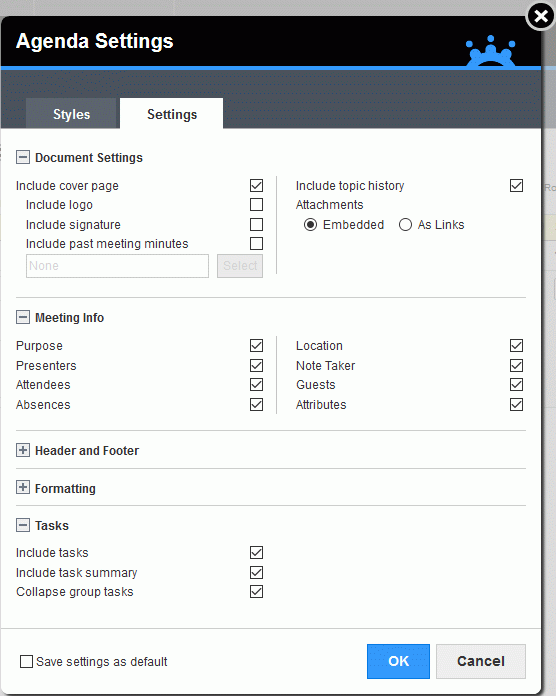Image resolution: width=556 pixels, height=696 pixels.
Task: Toggle Collapse group tasks off
Action: [x=256, y=592]
